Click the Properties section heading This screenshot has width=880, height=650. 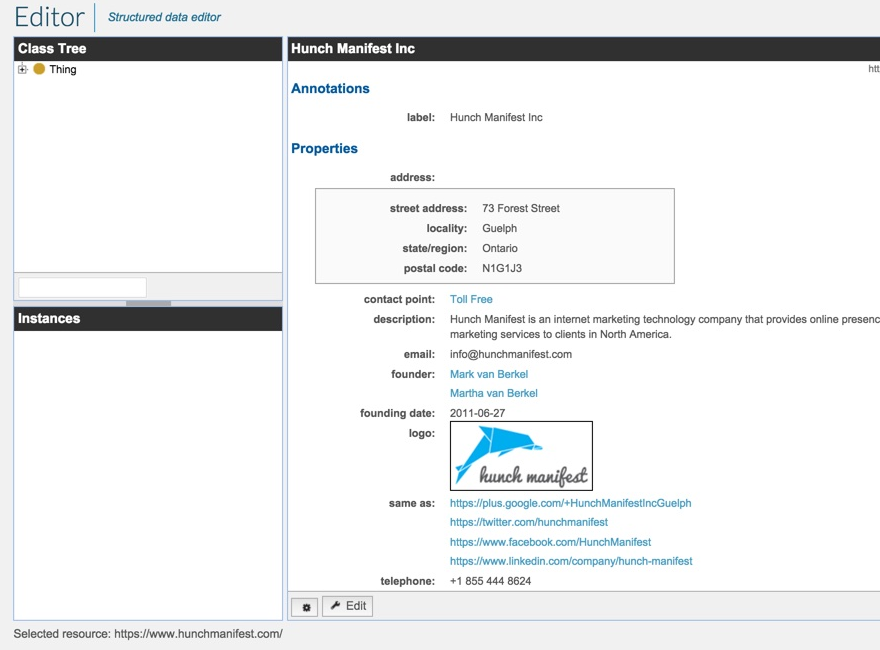324,148
